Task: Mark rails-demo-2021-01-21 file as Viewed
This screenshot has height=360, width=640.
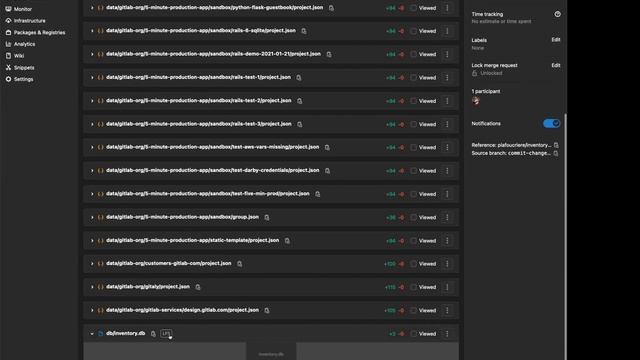Action: (413, 54)
